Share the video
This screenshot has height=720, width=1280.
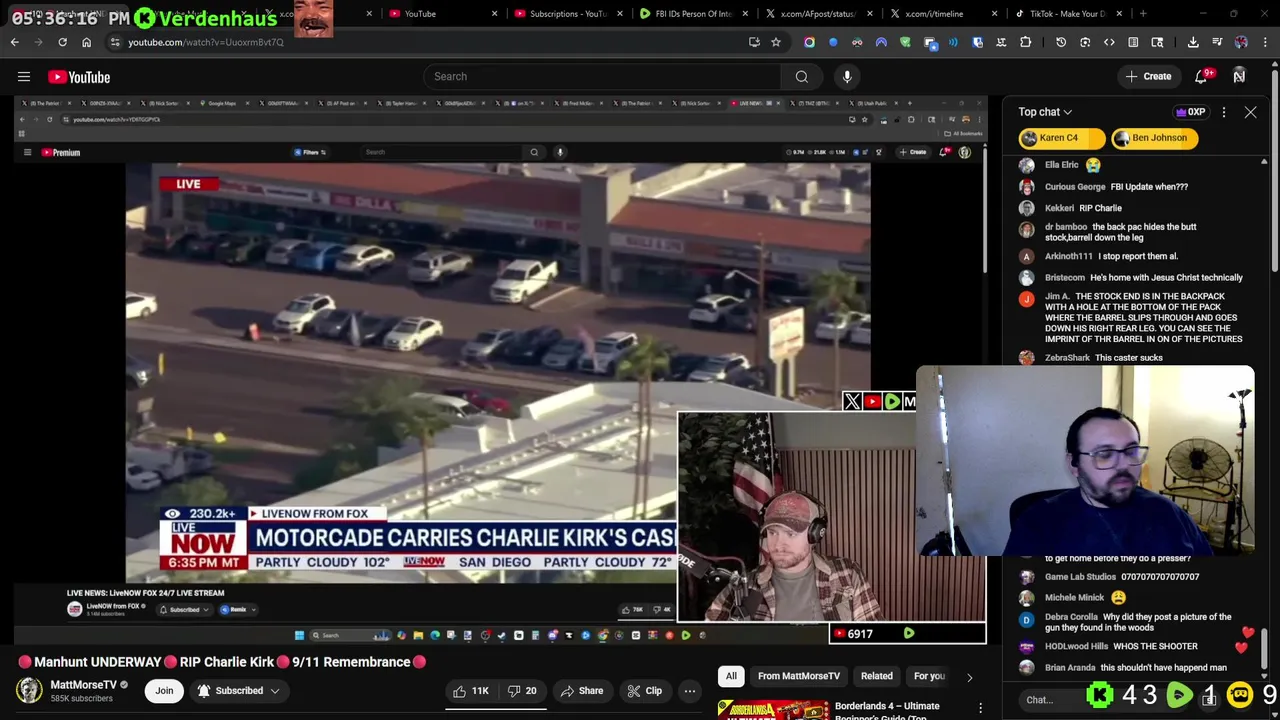tap(581, 691)
